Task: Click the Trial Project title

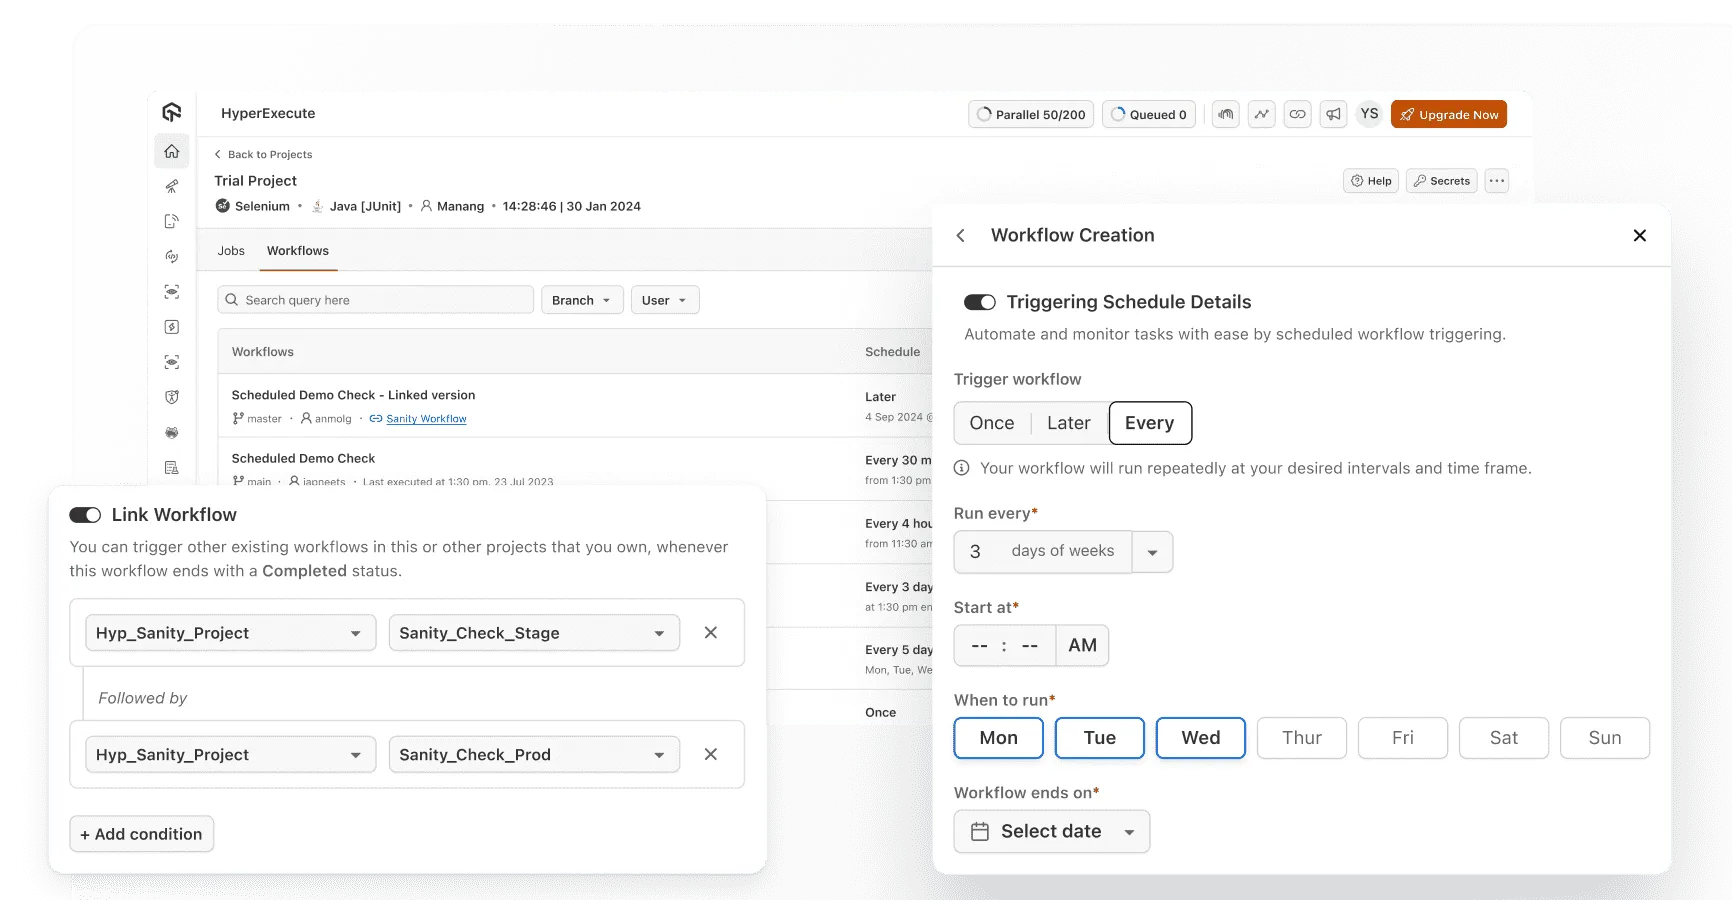Action: [255, 181]
